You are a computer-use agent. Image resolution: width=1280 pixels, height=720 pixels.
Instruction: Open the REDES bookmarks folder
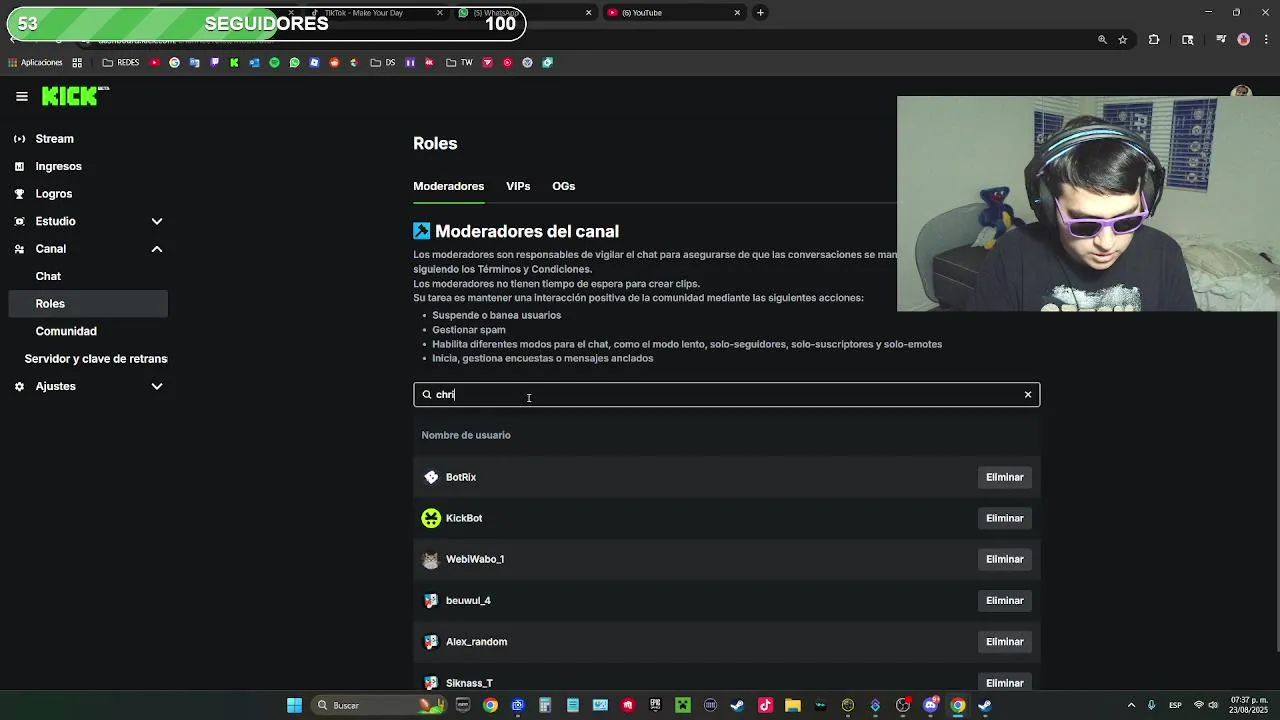point(121,62)
